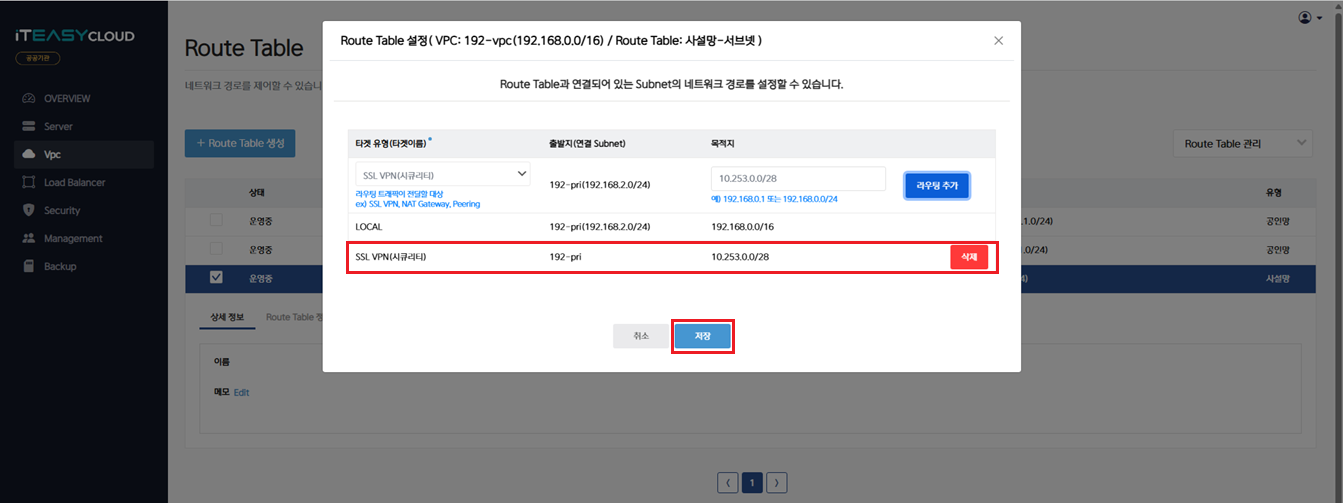The height and width of the screenshot is (503, 1343).
Task: Click the Load Balancer icon in sidebar
Action: tap(28, 183)
